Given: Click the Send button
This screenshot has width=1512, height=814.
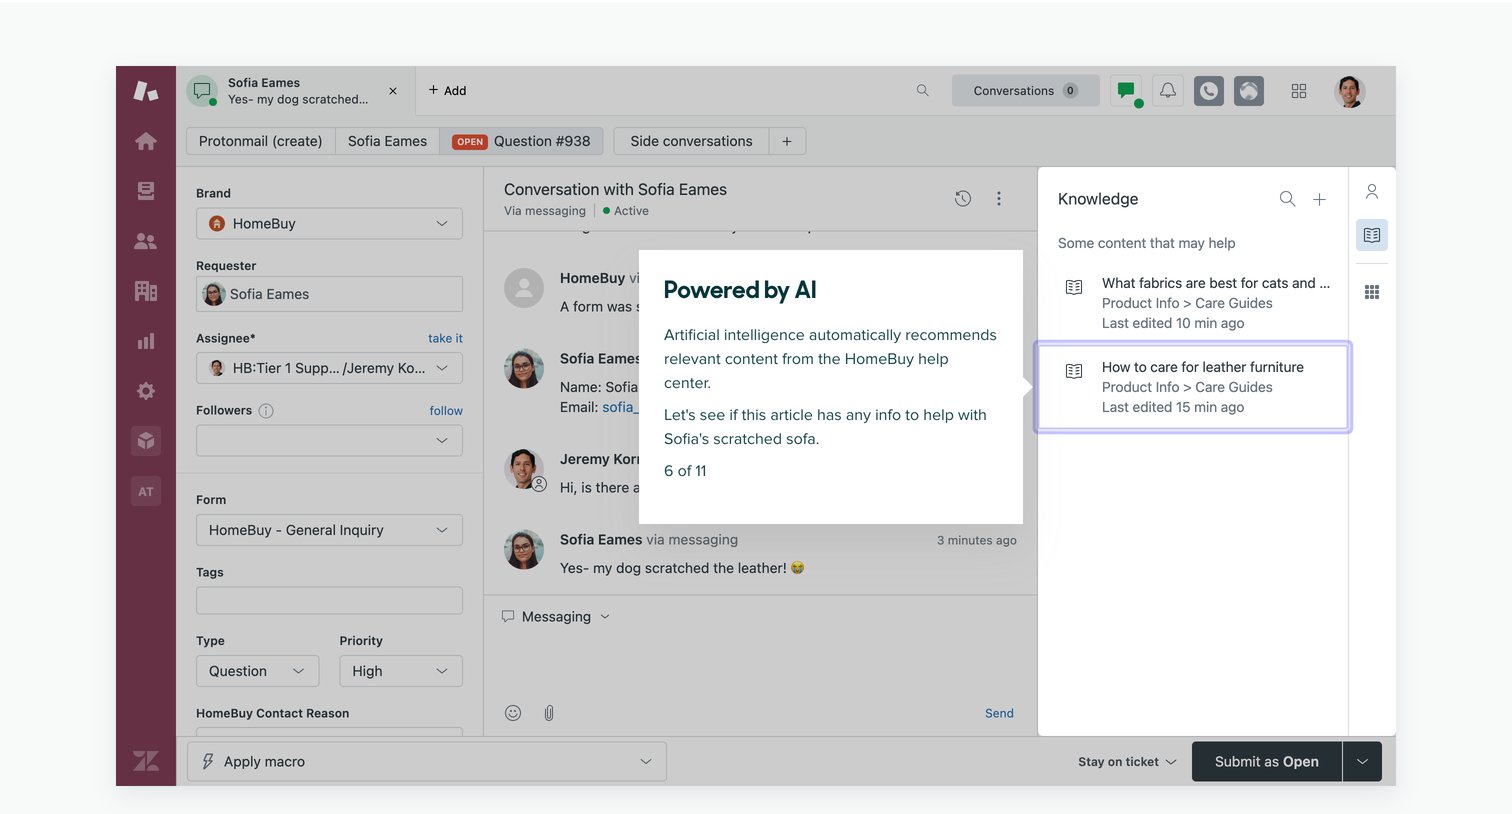Looking at the screenshot, I should (999, 713).
